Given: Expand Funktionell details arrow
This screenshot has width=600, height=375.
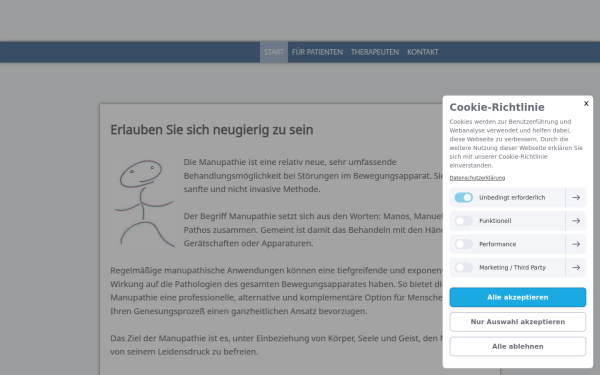Looking at the screenshot, I should pyautogui.click(x=576, y=221).
